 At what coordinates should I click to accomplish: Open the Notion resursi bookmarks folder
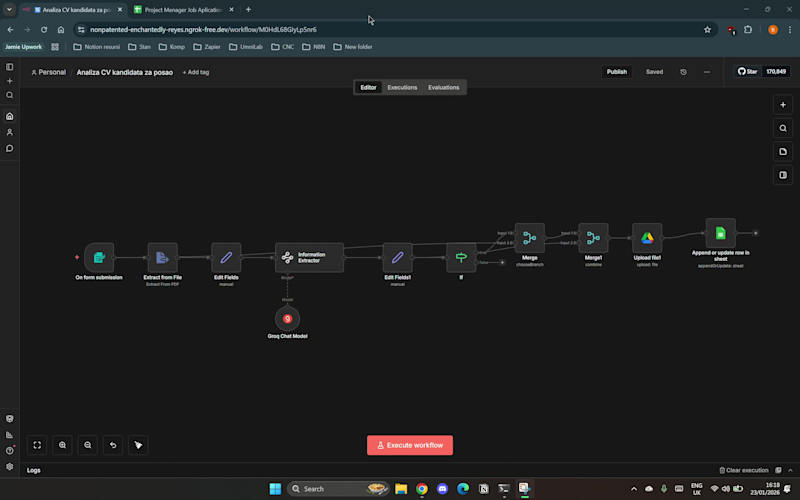click(97, 47)
